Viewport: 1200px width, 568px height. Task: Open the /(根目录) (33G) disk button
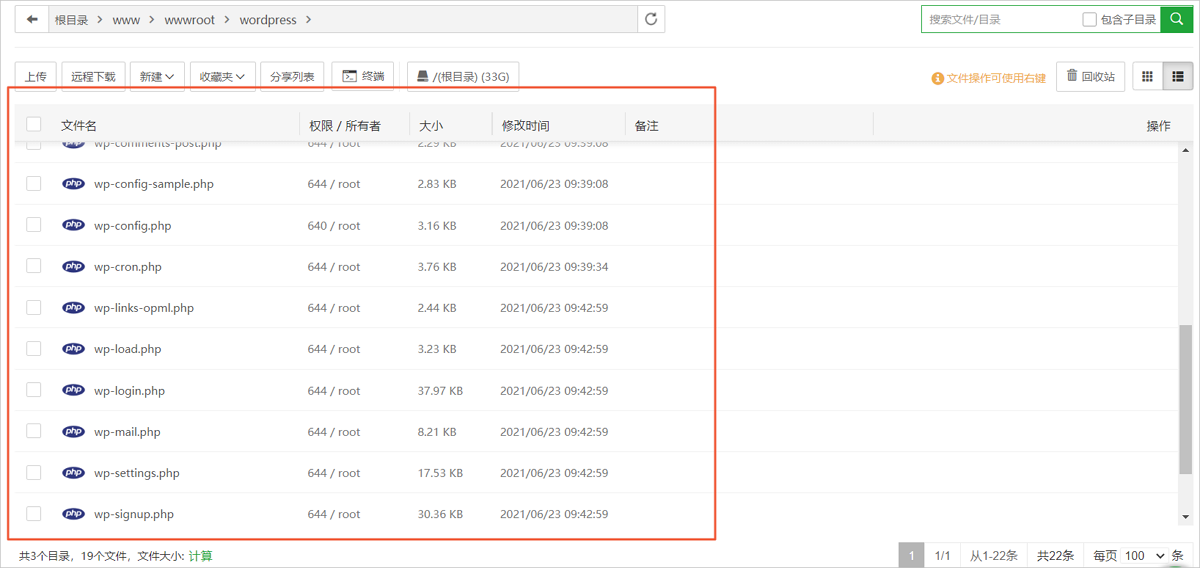(463, 77)
